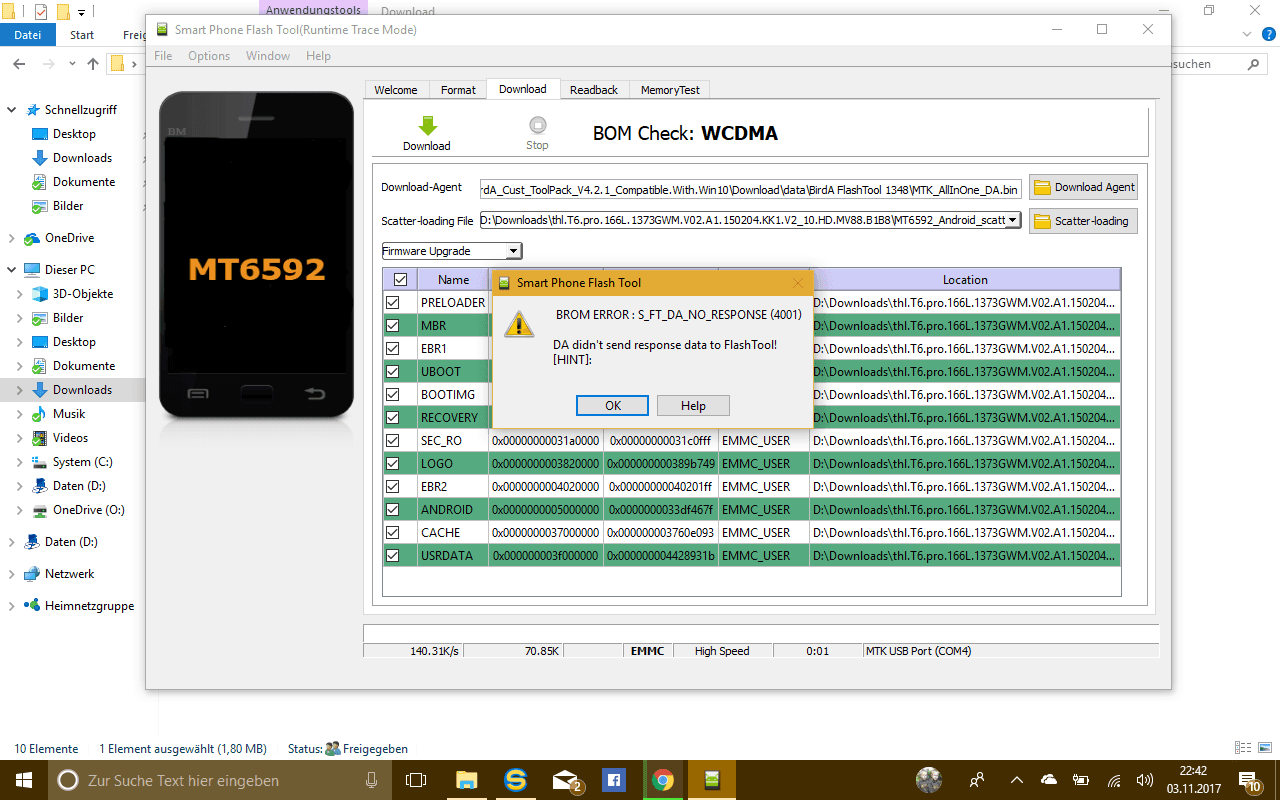This screenshot has height=800, width=1280.
Task: Click OK in the BROM error dialog
Action: pyautogui.click(x=613, y=405)
